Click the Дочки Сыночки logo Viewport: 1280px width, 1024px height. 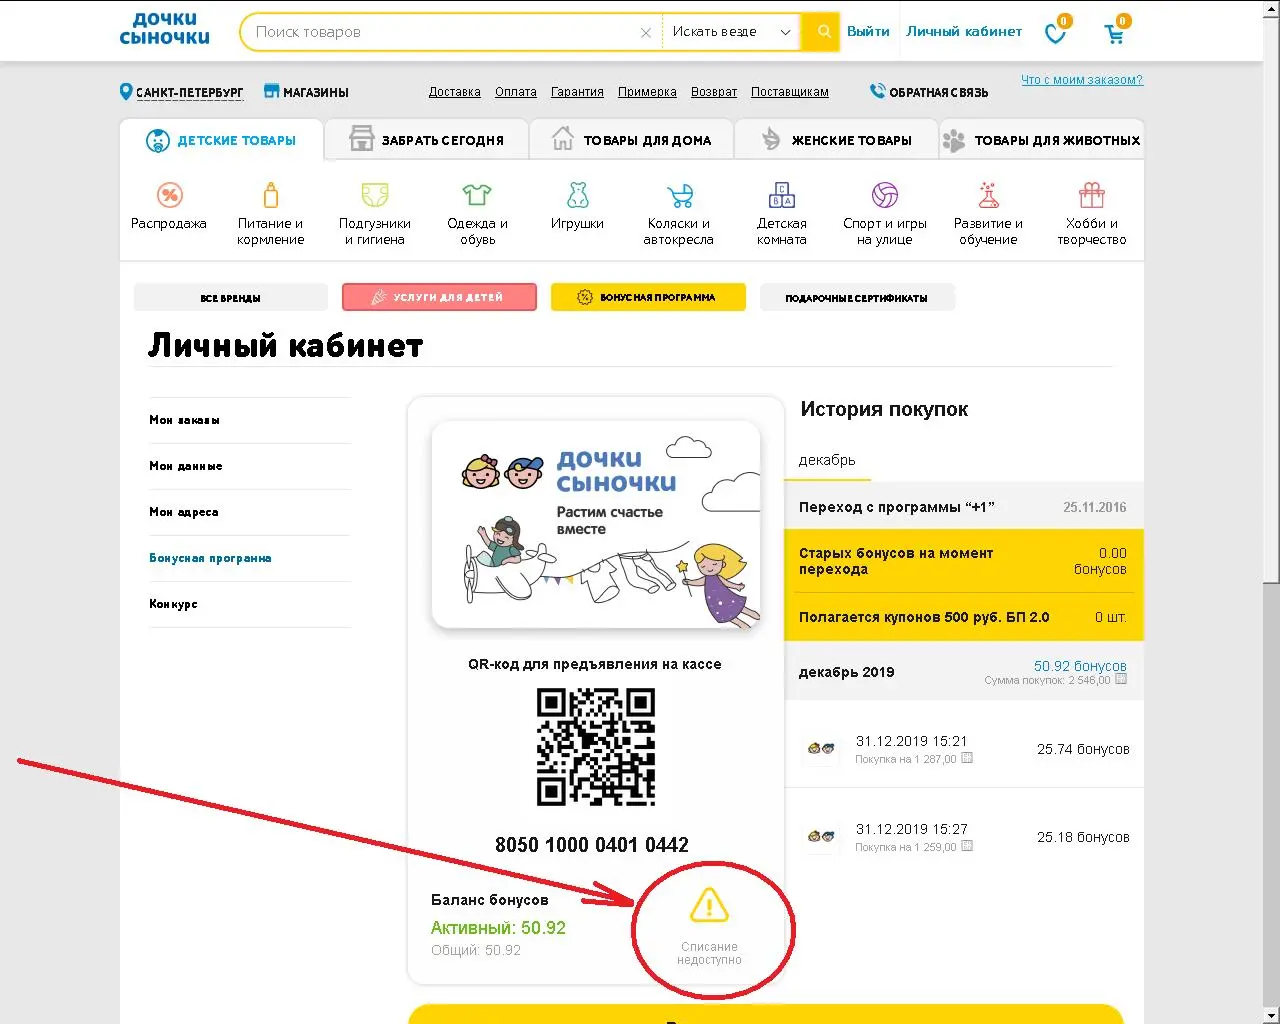165,29
